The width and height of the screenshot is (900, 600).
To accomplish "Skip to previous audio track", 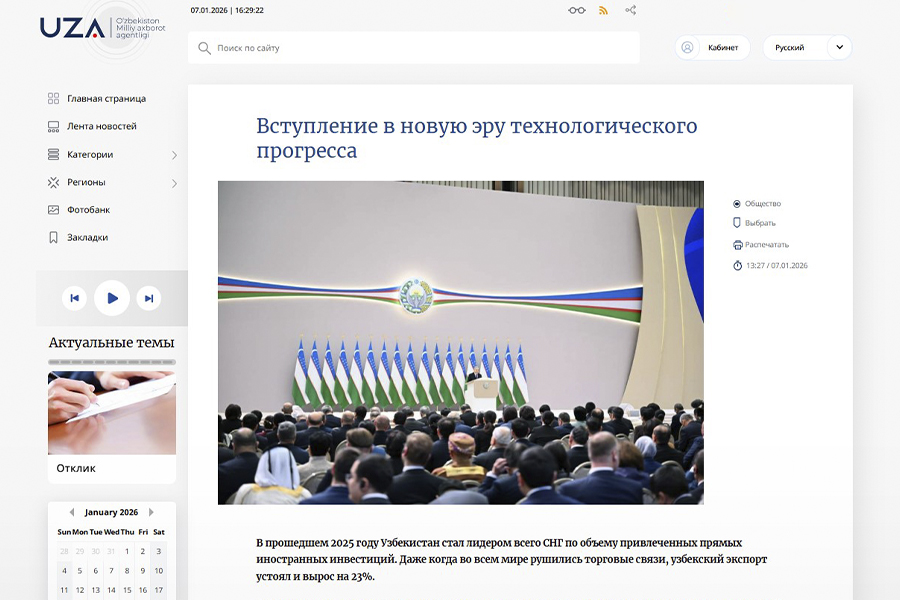I will [74, 297].
